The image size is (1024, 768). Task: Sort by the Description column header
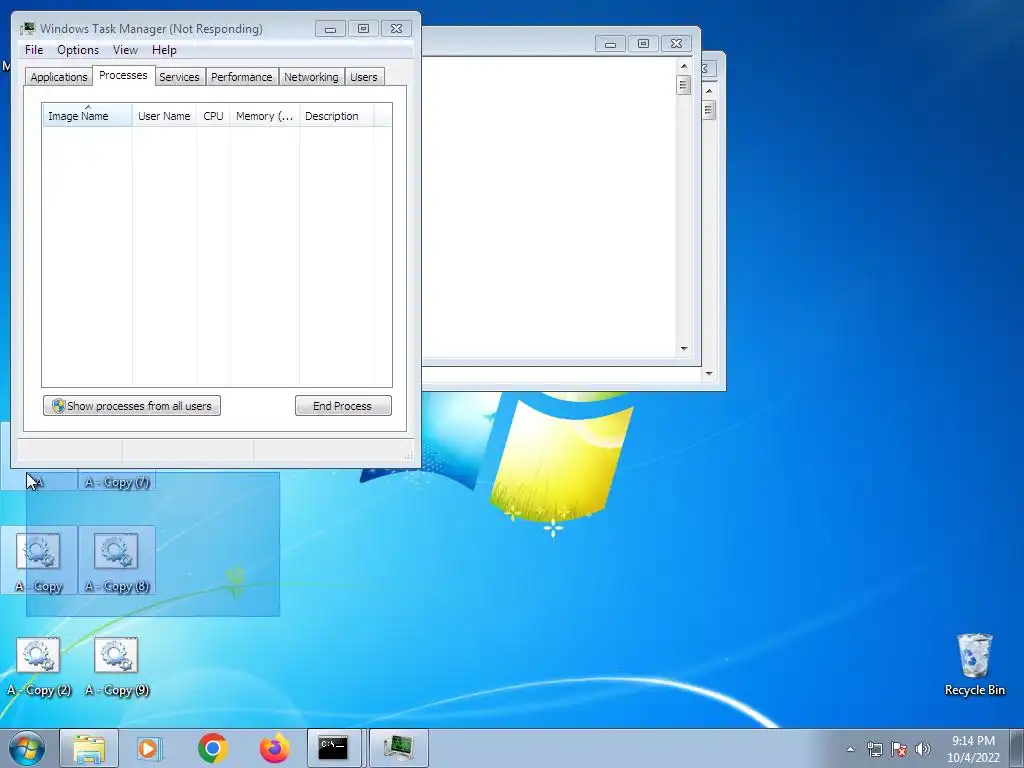coord(336,116)
